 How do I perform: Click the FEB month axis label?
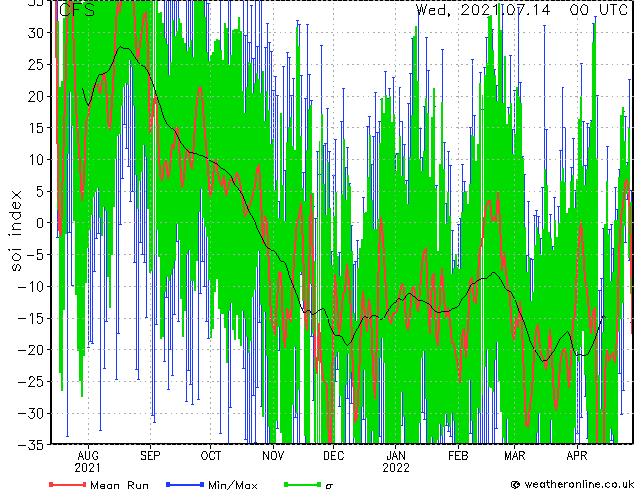[x=458, y=456]
